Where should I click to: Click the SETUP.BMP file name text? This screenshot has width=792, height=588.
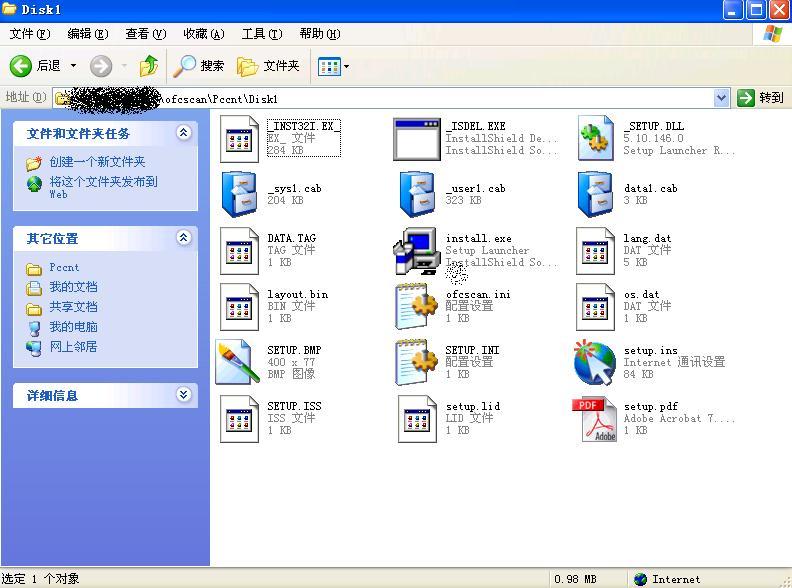pyautogui.click(x=294, y=350)
